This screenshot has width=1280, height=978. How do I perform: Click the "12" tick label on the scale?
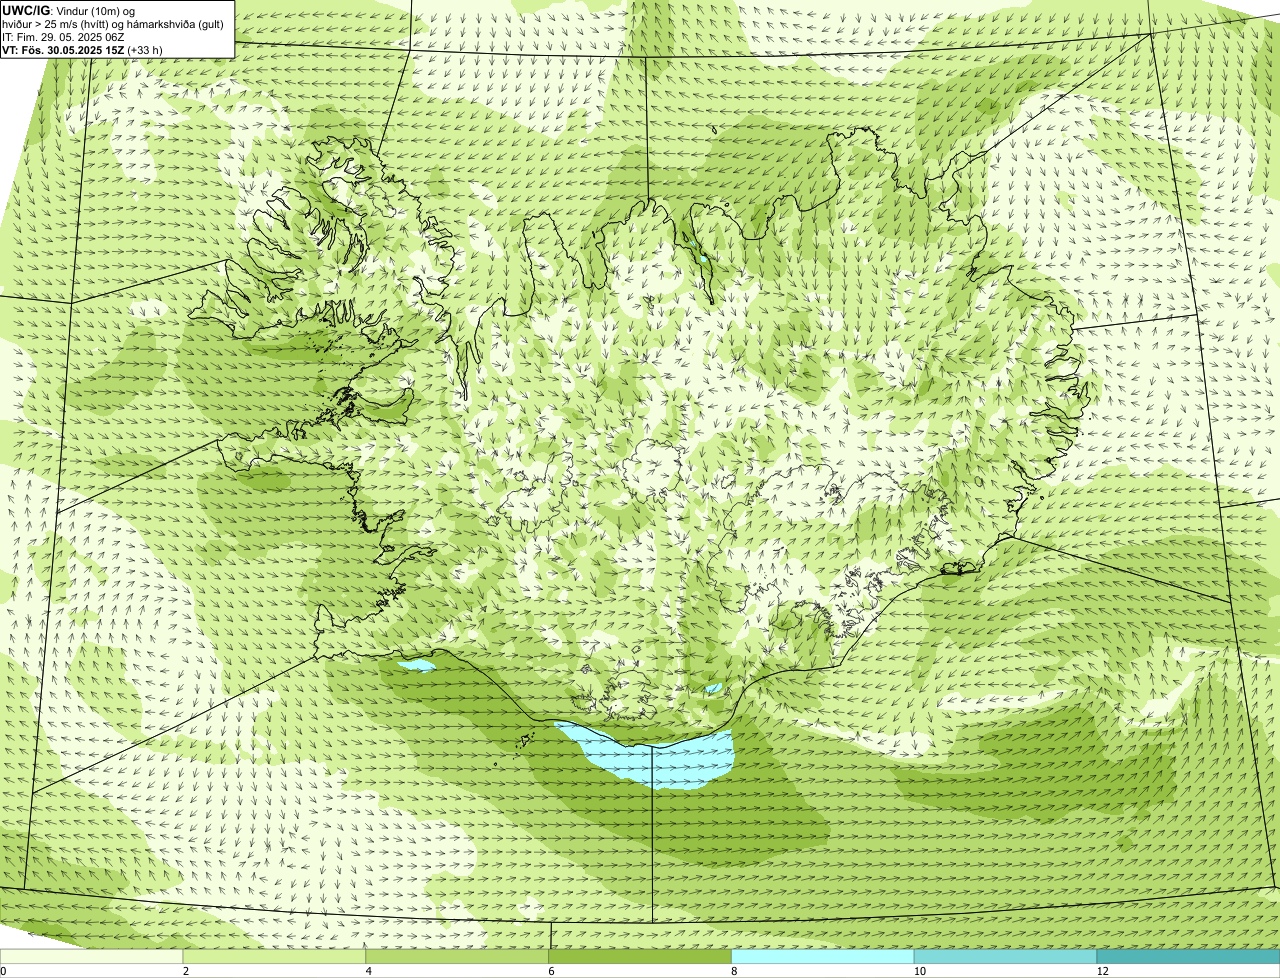tap(1102, 971)
